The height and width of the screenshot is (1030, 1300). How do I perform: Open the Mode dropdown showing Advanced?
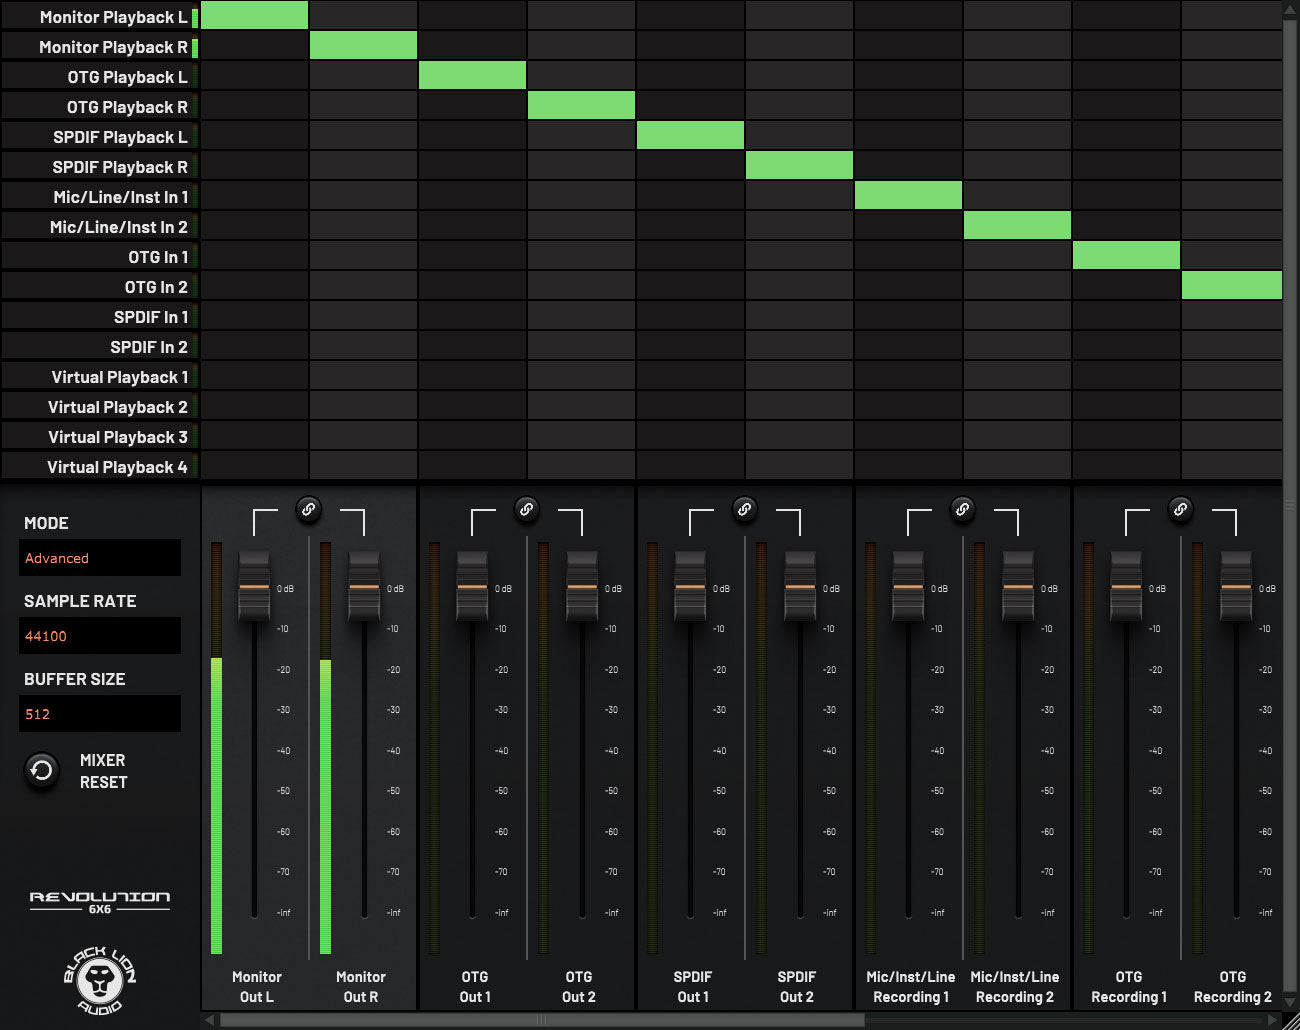pos(100,558)
